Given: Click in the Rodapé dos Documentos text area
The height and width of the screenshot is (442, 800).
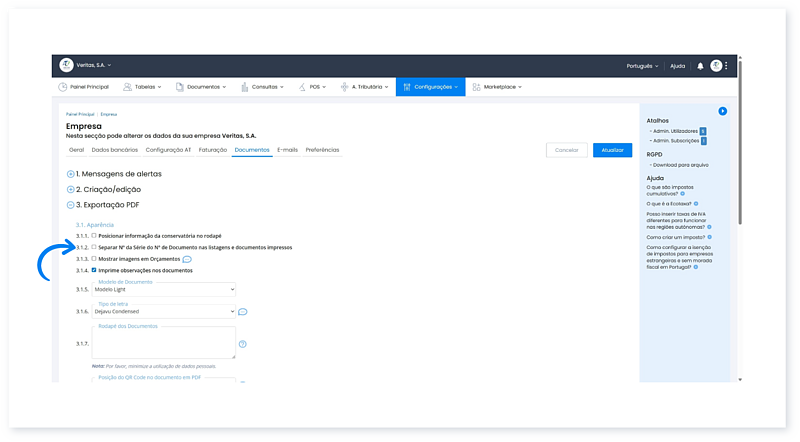Looking at the screenshot, I should (164, 342).
